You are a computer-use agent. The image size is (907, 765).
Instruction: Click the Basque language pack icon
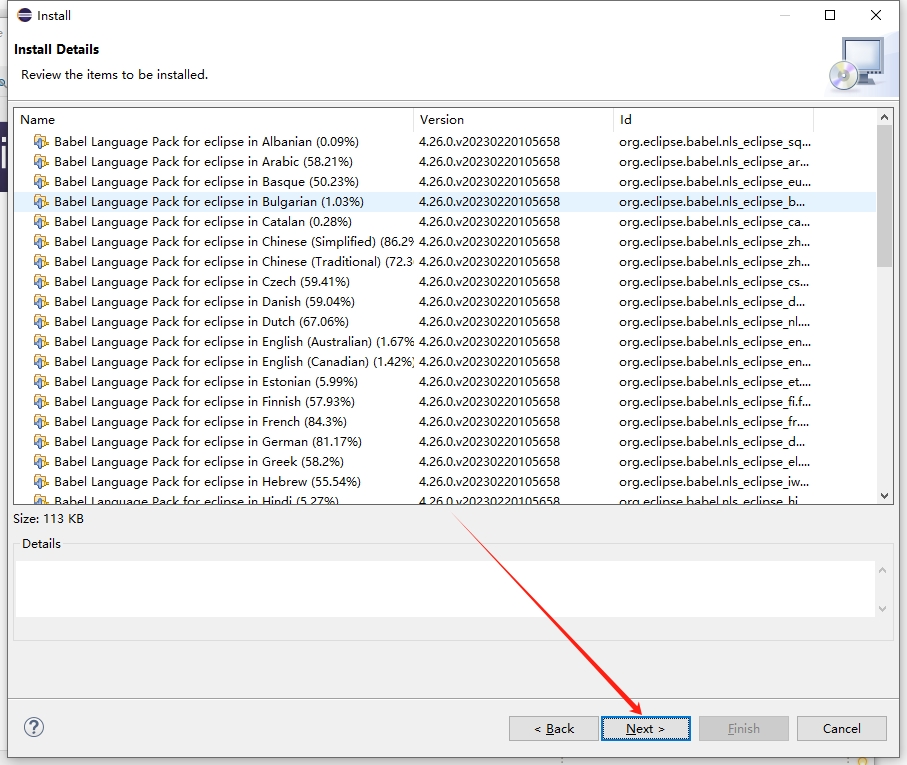coord(40,182)
